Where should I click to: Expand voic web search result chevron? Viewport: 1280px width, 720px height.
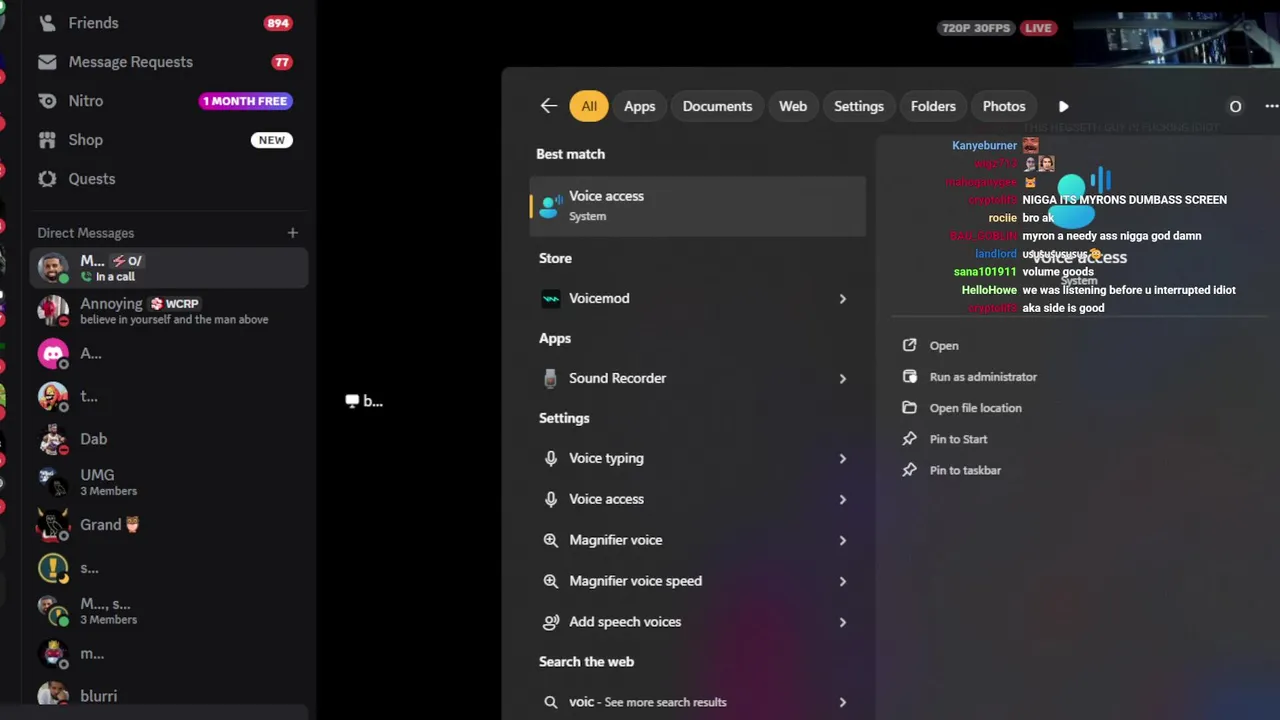pyautogui.click(x=843, y=702)
